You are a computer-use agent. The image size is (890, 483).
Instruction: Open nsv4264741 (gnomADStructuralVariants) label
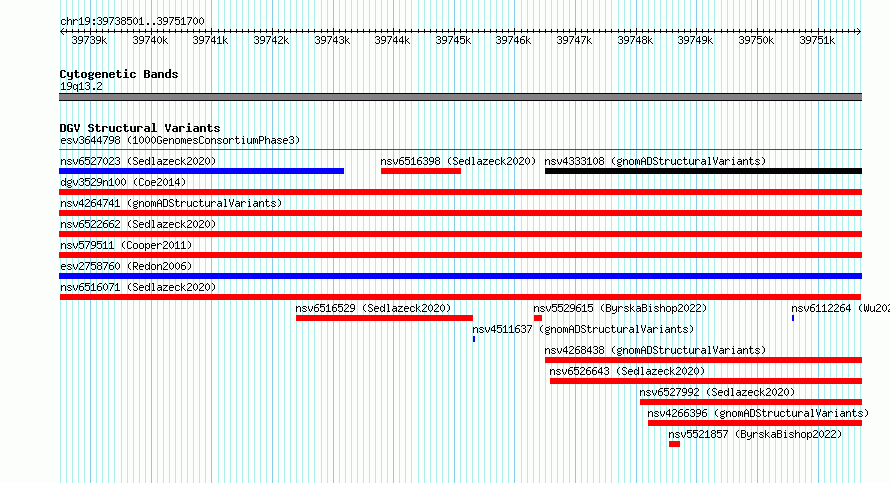[x=171, y=203]
